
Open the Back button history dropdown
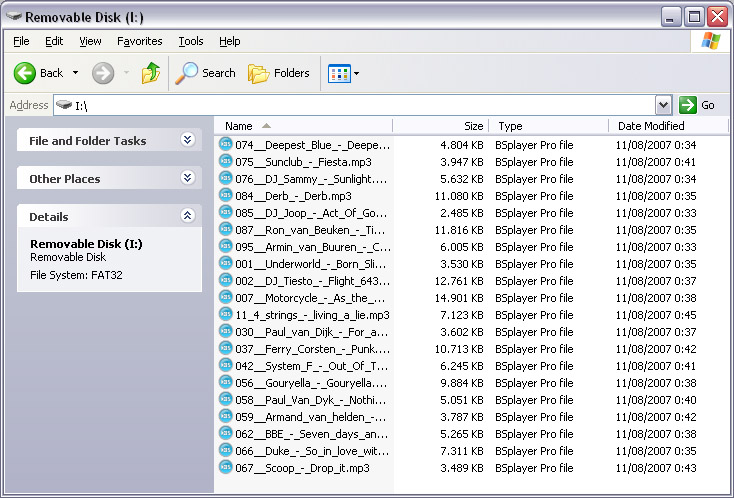click(x=76, y=73)
